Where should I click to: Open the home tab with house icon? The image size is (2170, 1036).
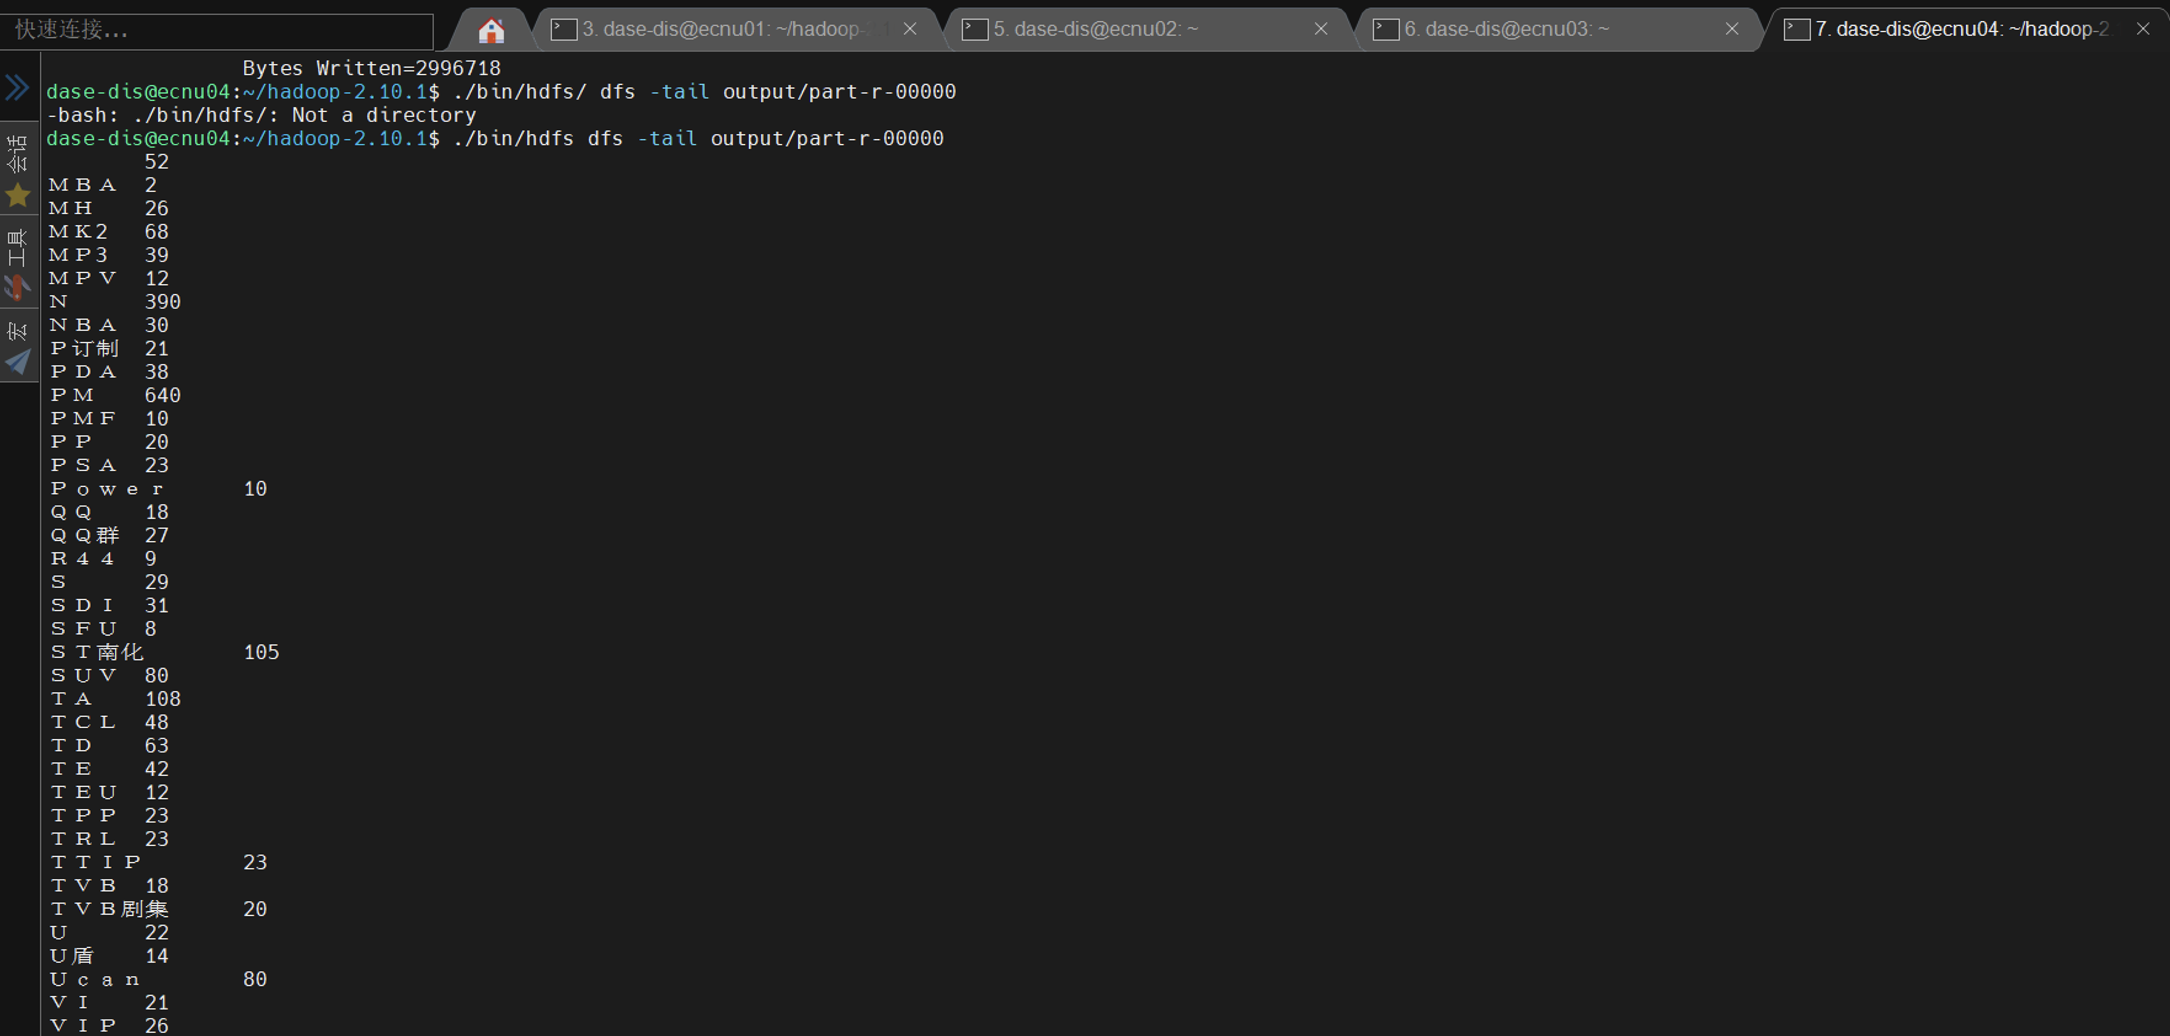coord(491,30)
